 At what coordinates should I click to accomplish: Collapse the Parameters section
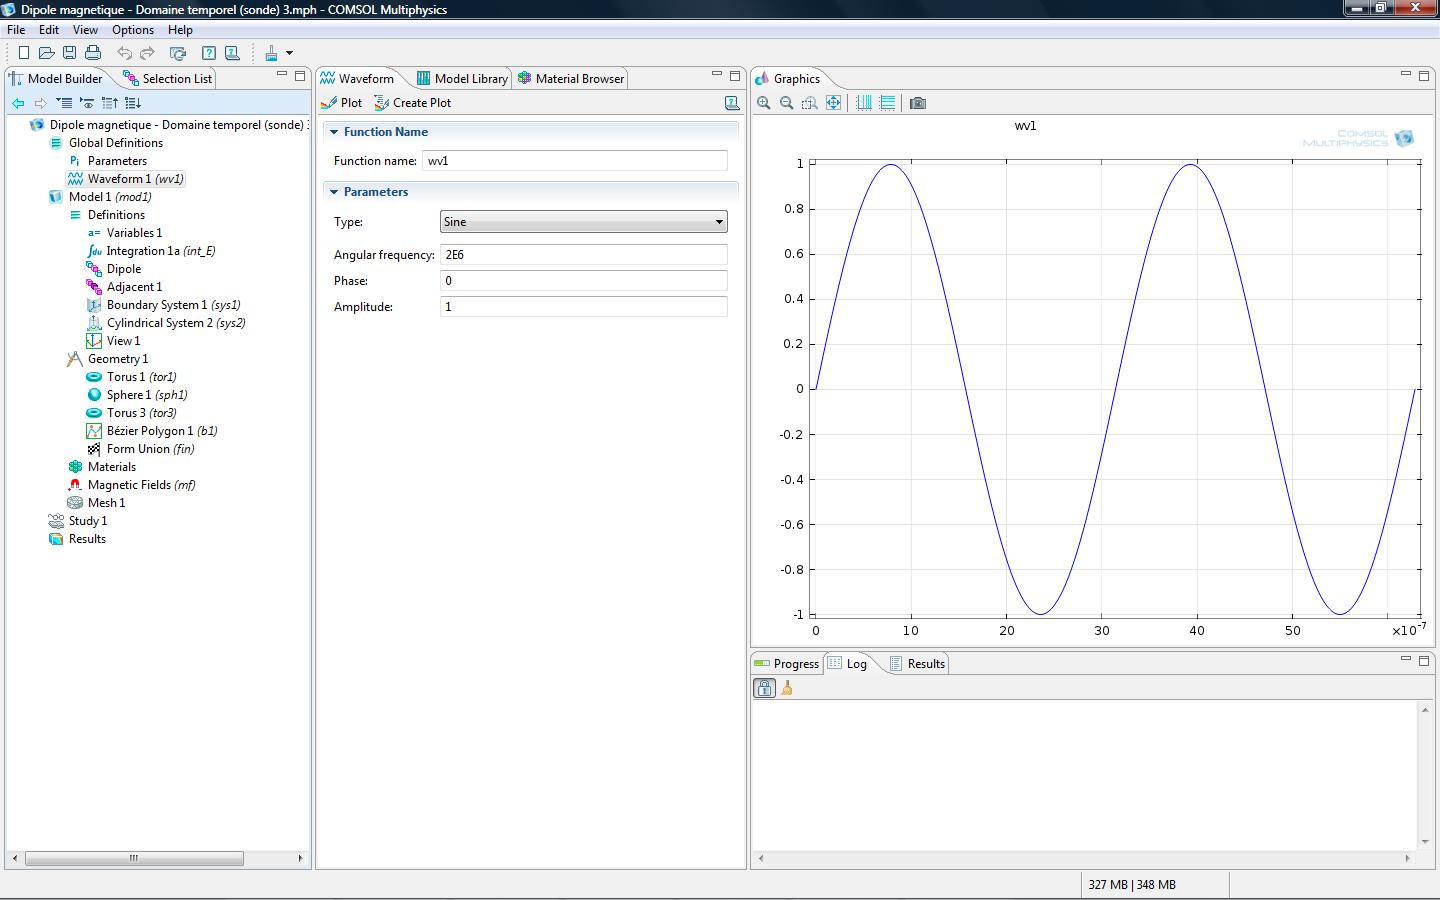334,192
